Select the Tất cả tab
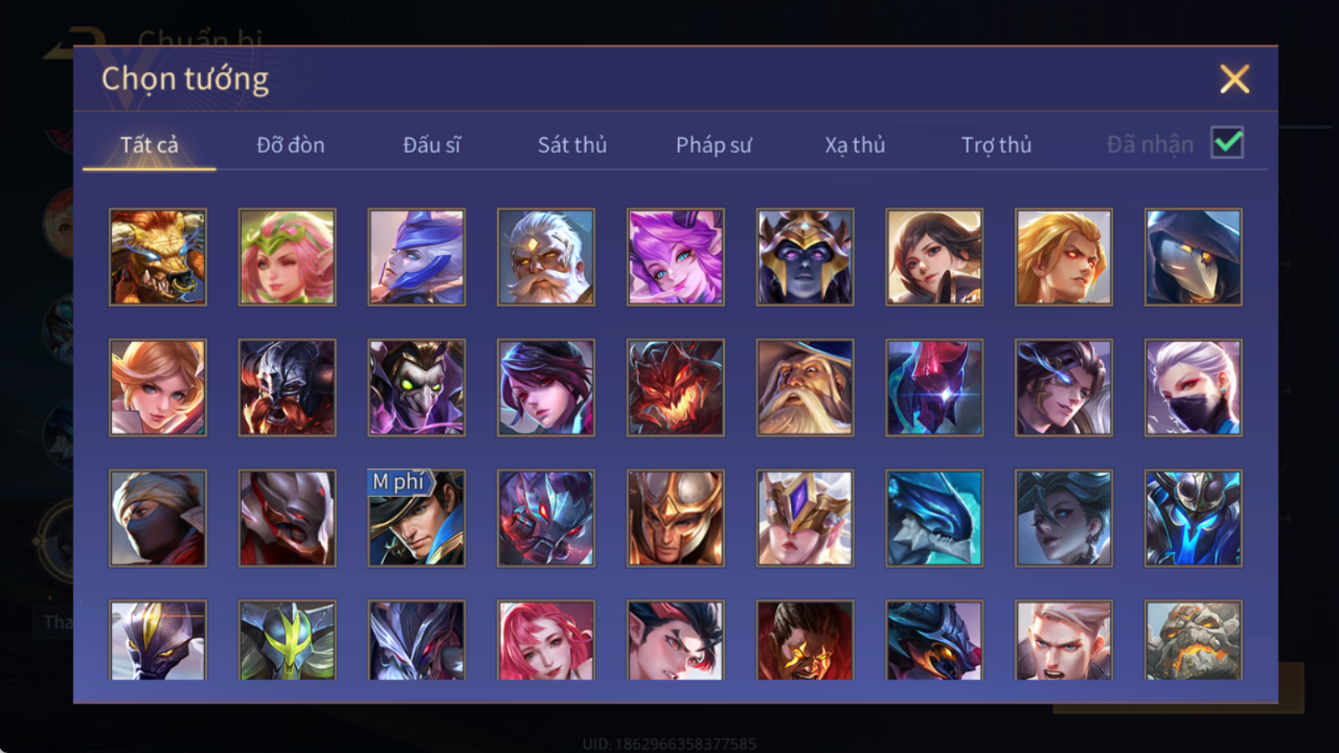This screenshot has width=1339, height=753. point(149,145)
